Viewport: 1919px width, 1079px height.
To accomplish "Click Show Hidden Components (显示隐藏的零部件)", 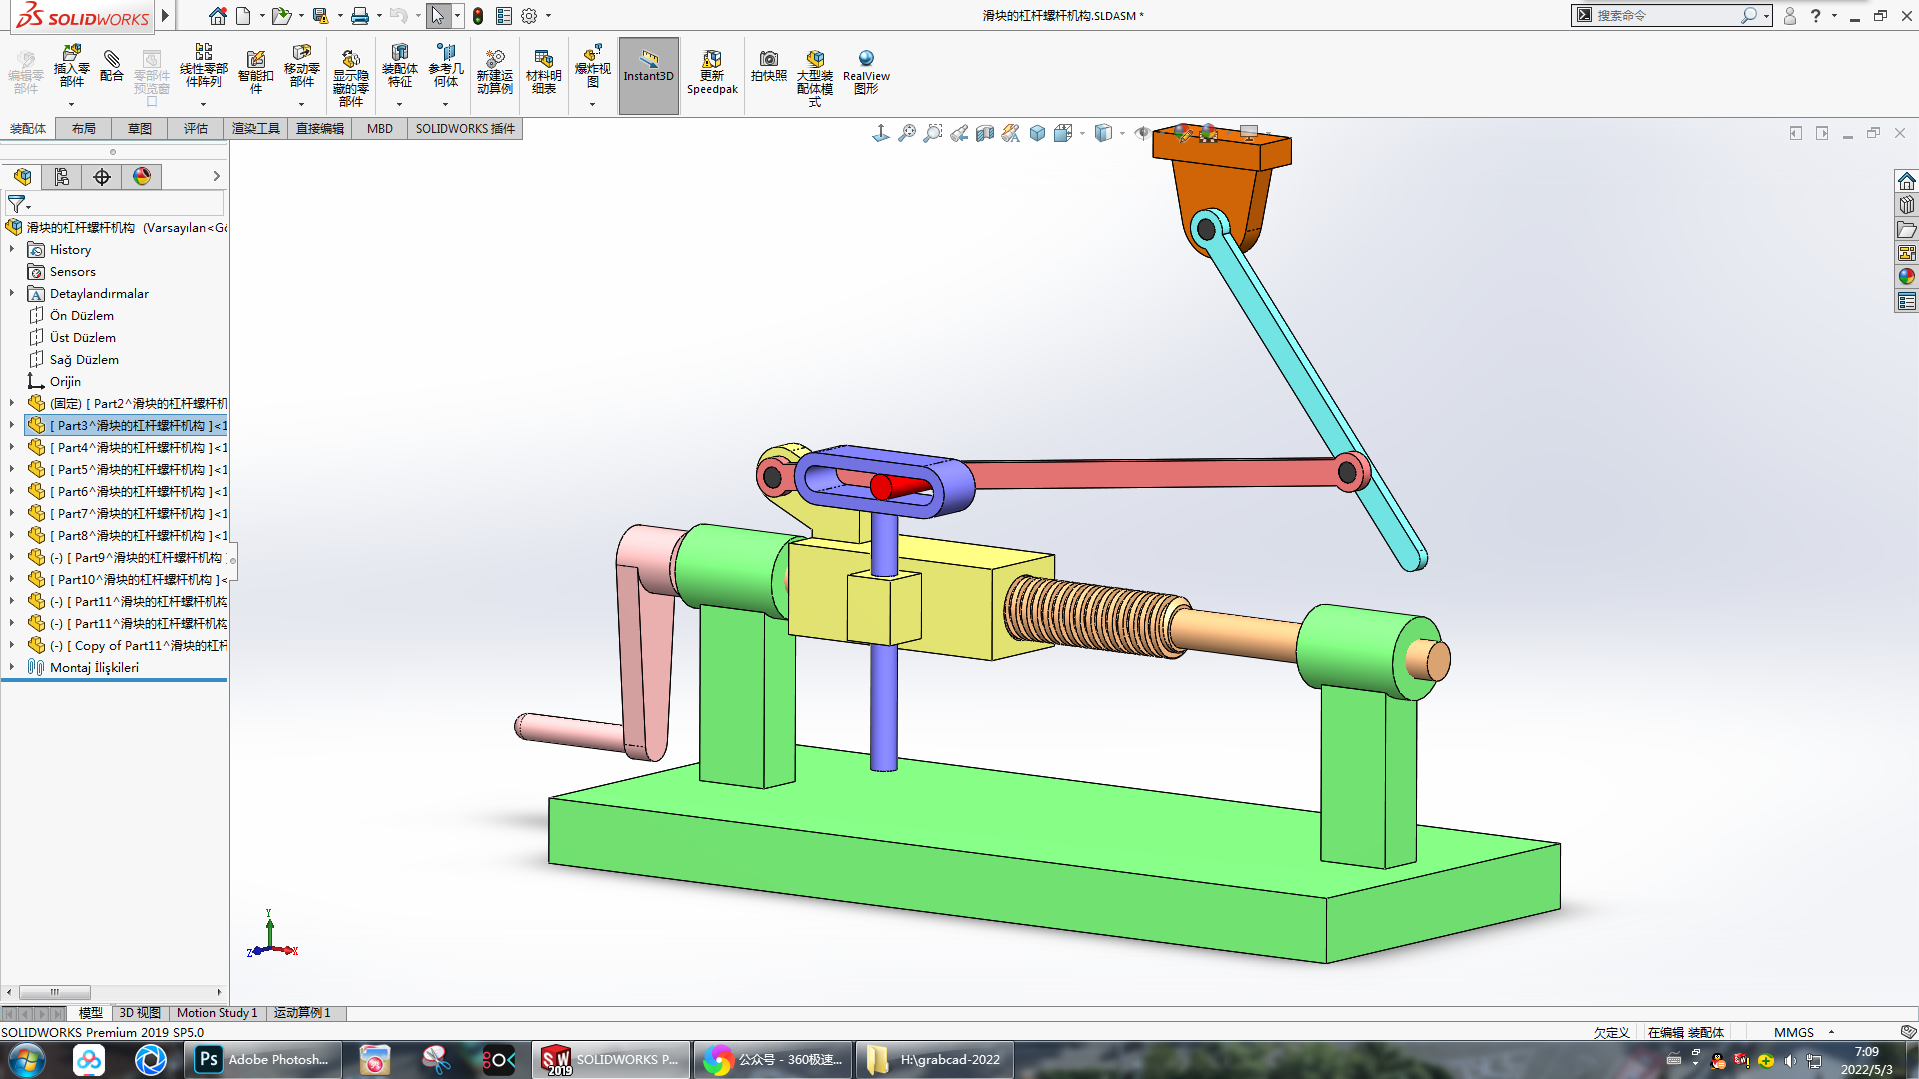I will 350,78.
